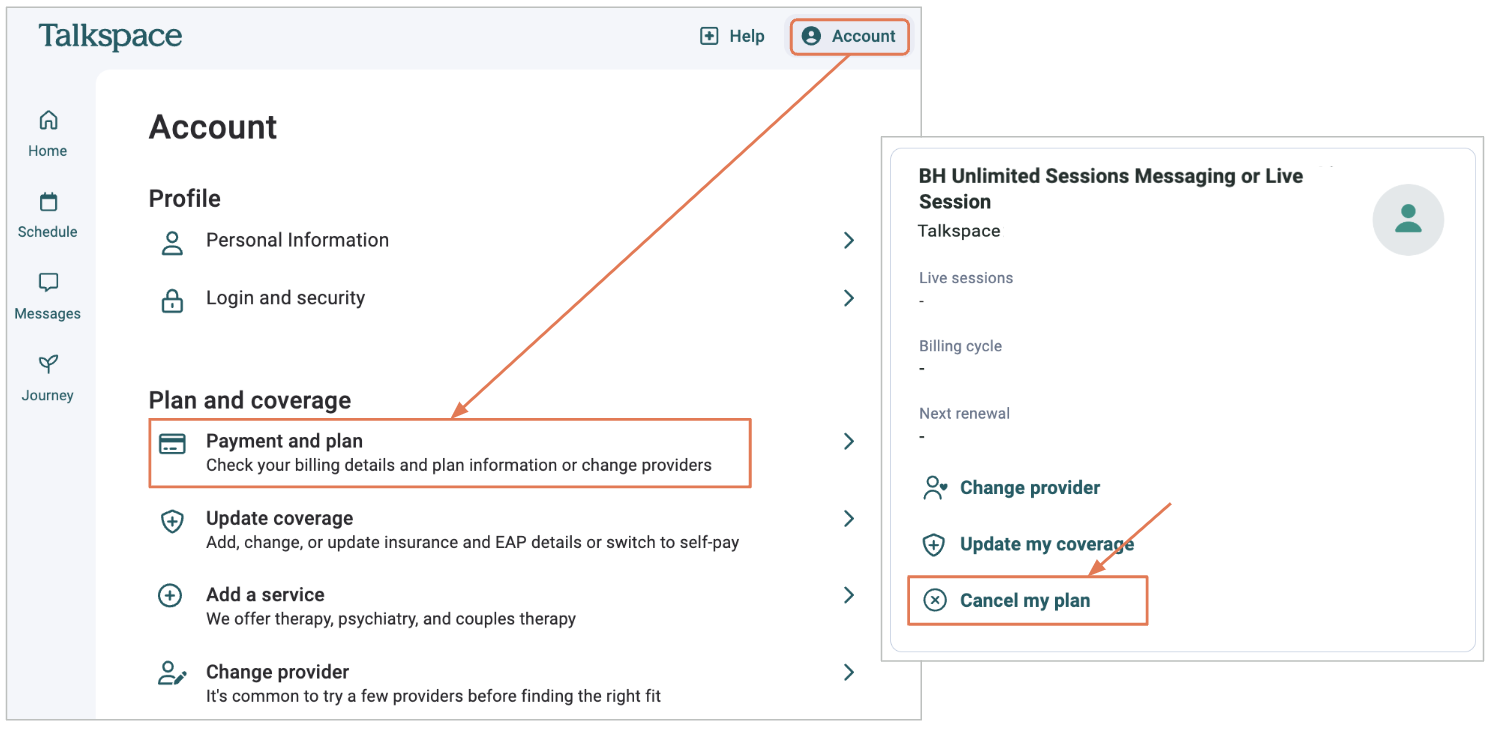Screen dimensions: 1494x730
Task: Click the profile avatar in plan card
Action: point(1408,219)
